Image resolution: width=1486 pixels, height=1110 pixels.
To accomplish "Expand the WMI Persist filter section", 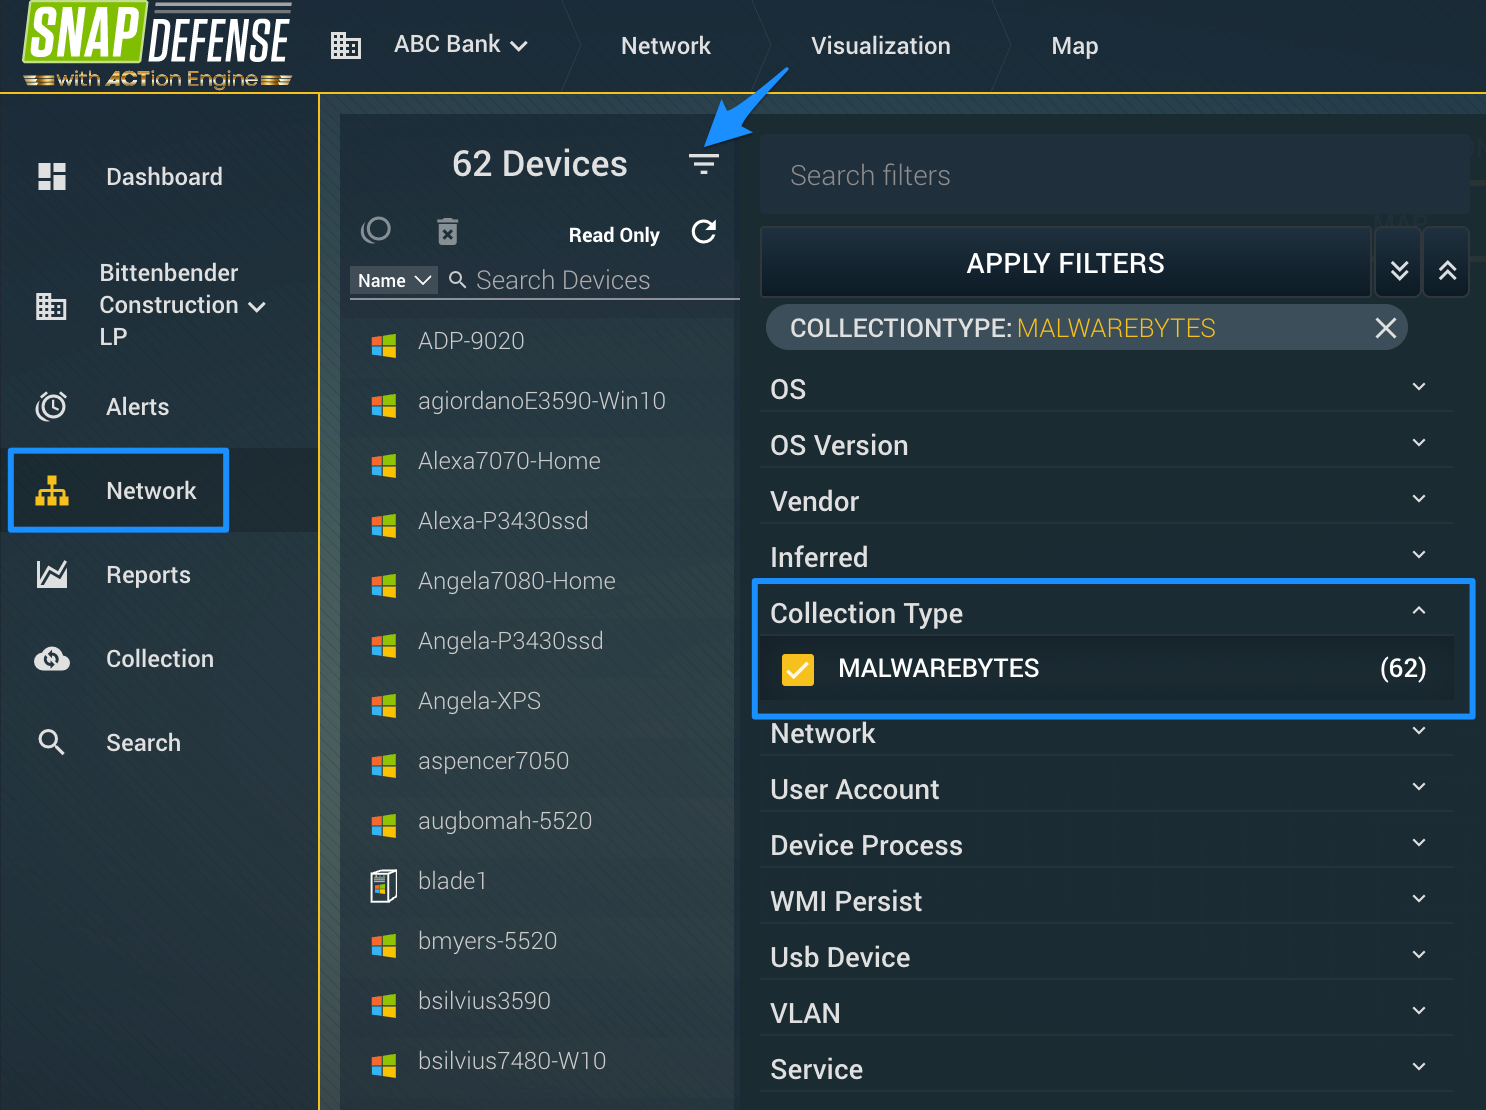I will [1110, 900].
